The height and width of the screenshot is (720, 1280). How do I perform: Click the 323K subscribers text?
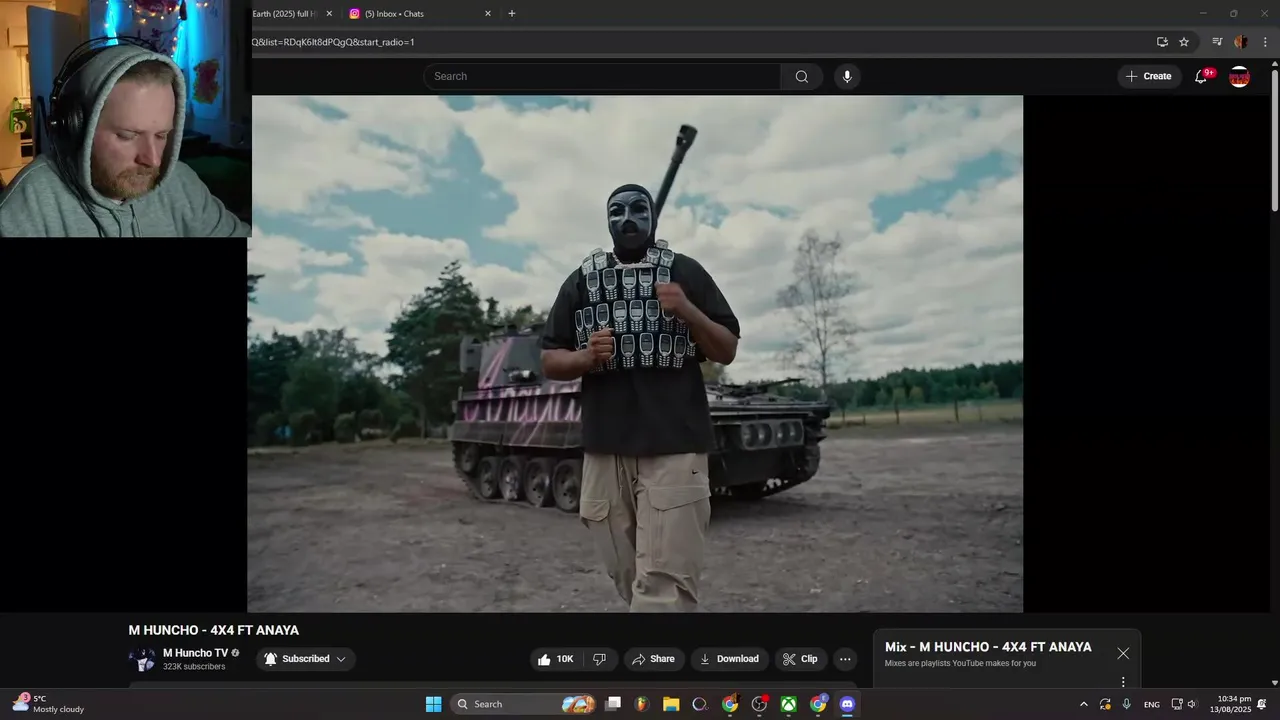click(x=194, y=667)
